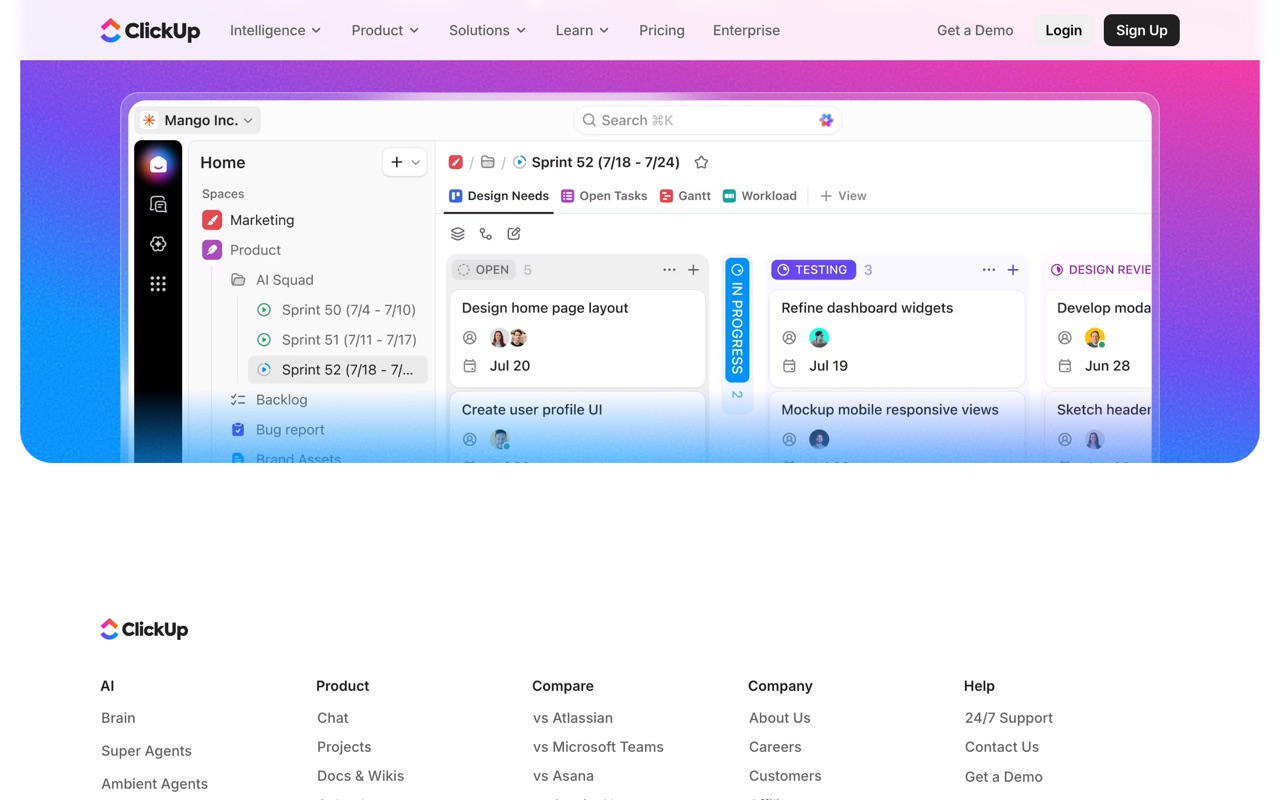
Task: Click the Jun 28 due date
Action: [x=1107, y=366]
